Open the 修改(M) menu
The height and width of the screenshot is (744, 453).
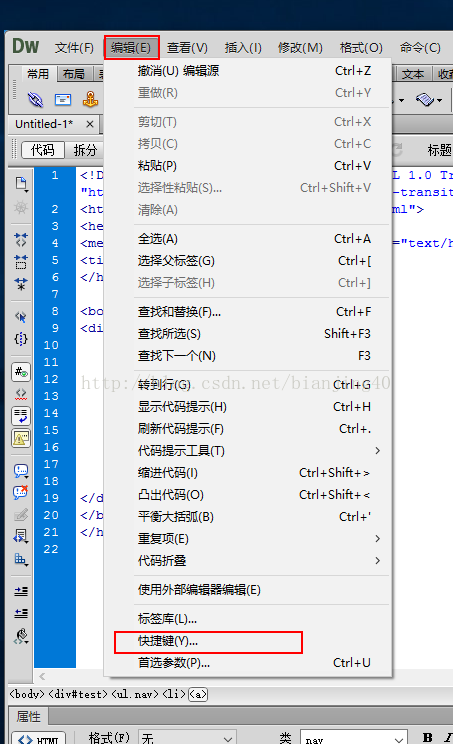(x=300, y=47)
